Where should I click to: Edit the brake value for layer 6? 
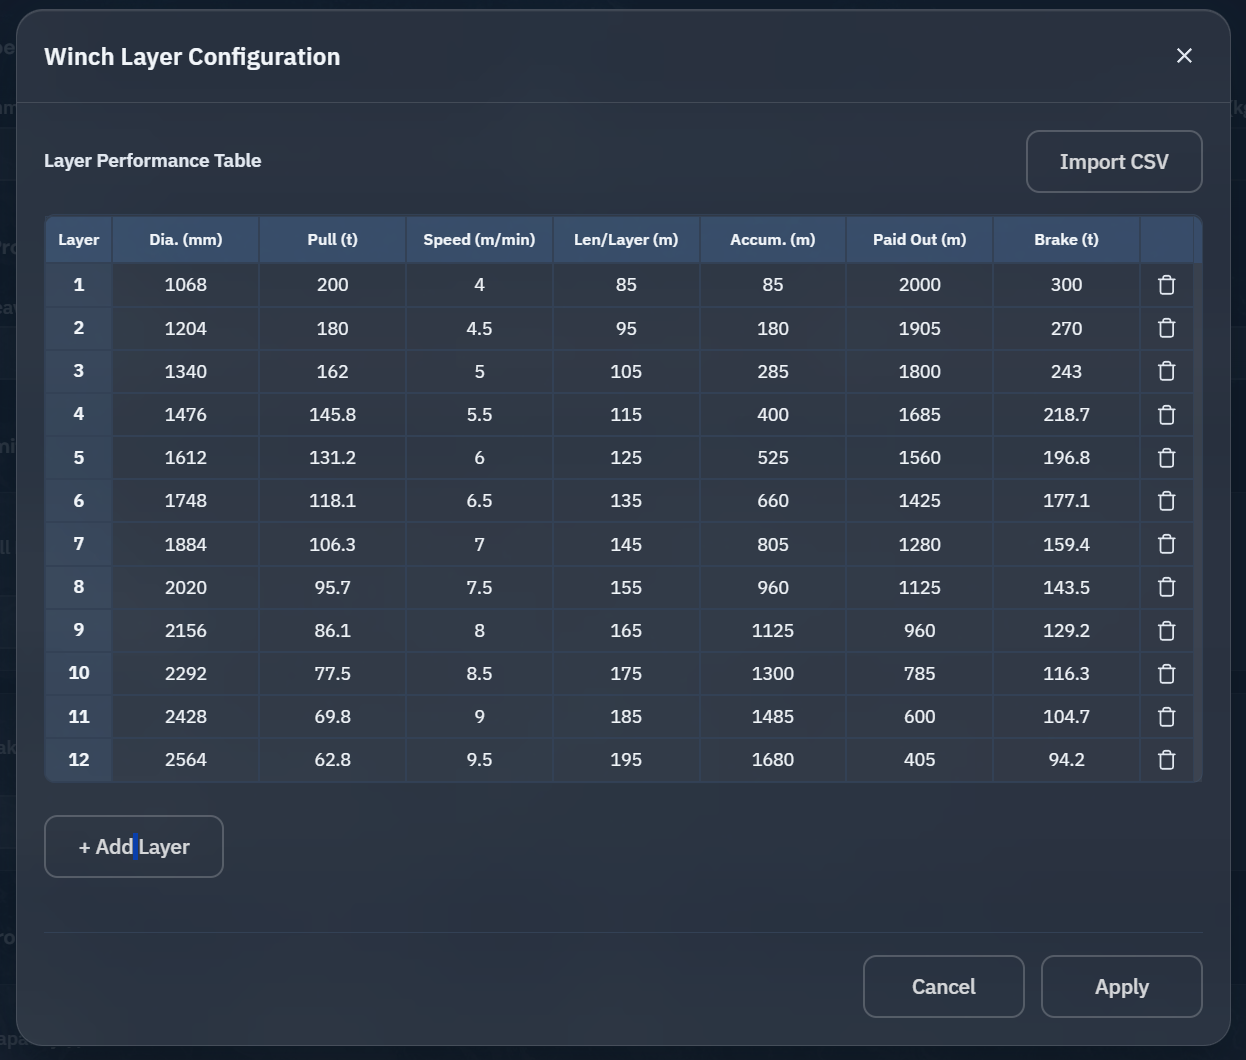tap(1066, 500)
